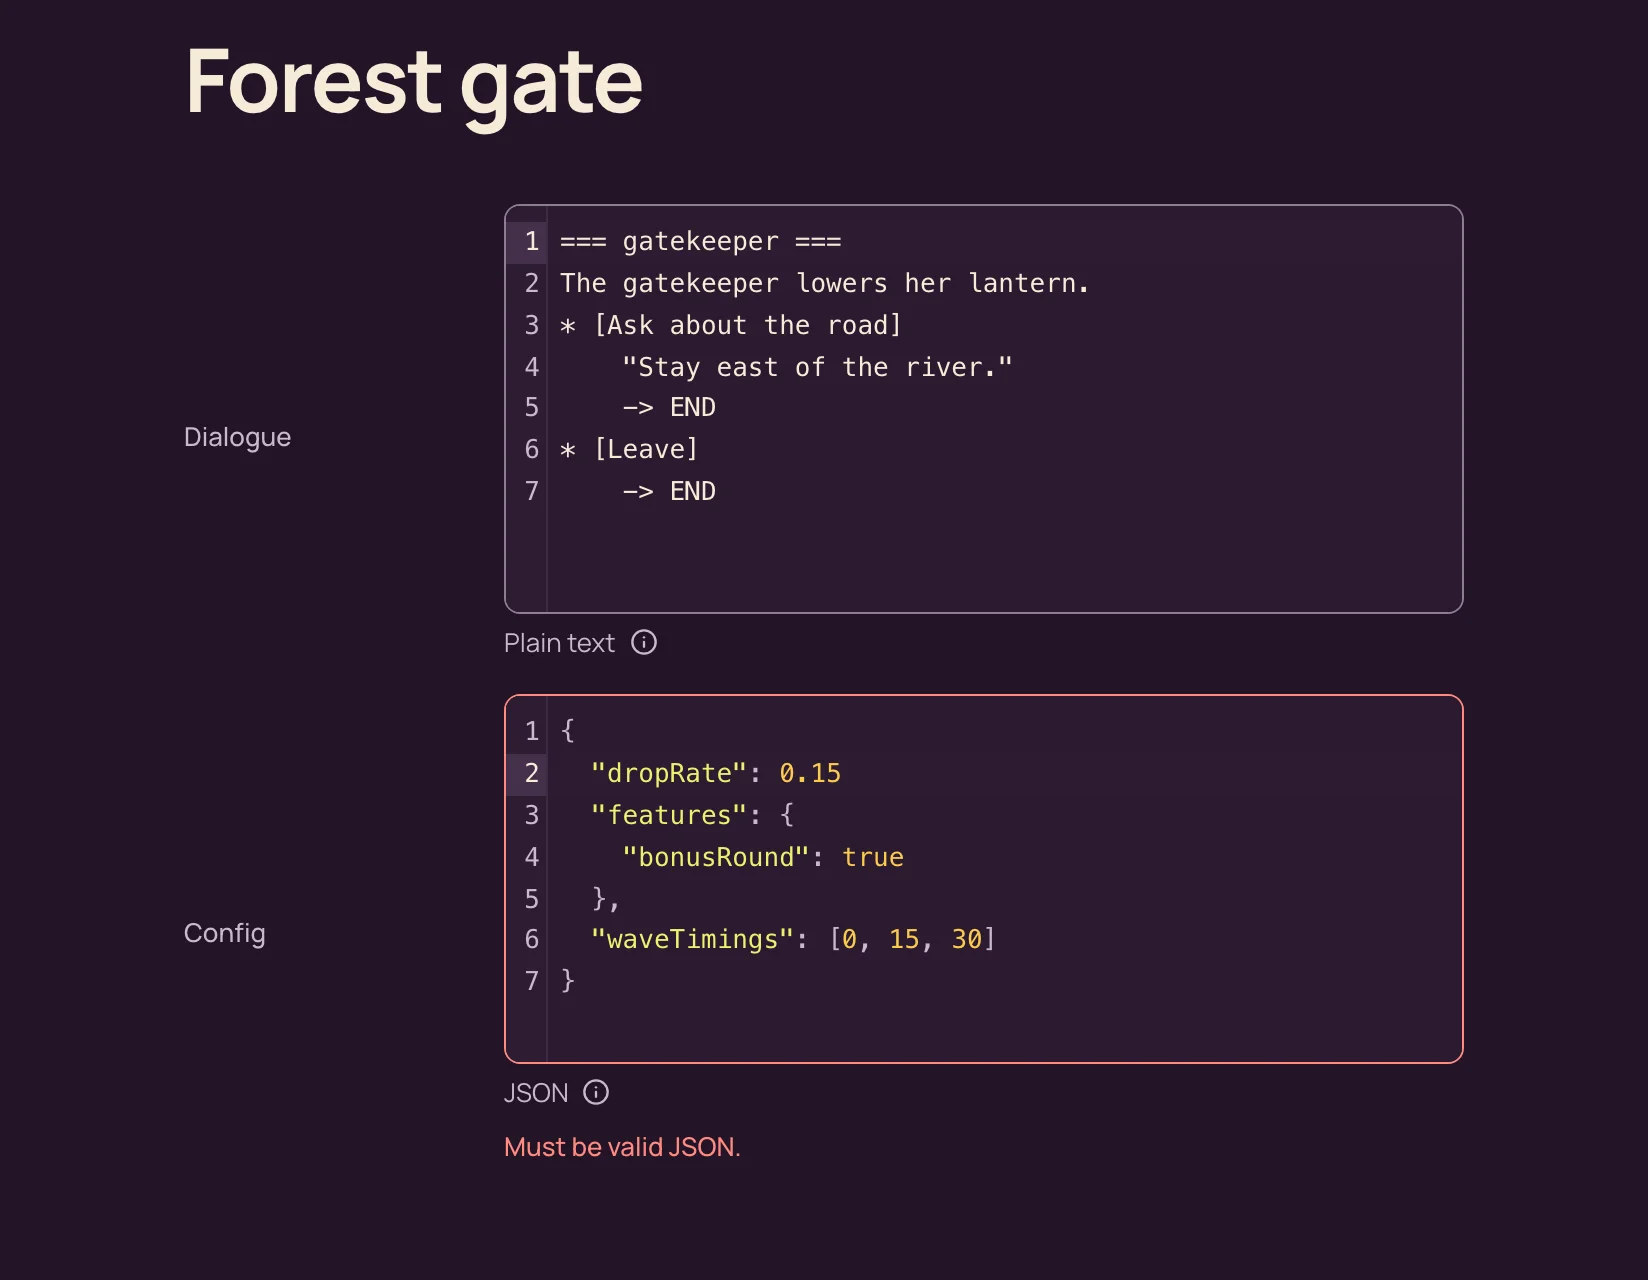Click the "Plain text" format label
The width and height of the screenshot is (1648, 1280).
[x=559, y=642]
